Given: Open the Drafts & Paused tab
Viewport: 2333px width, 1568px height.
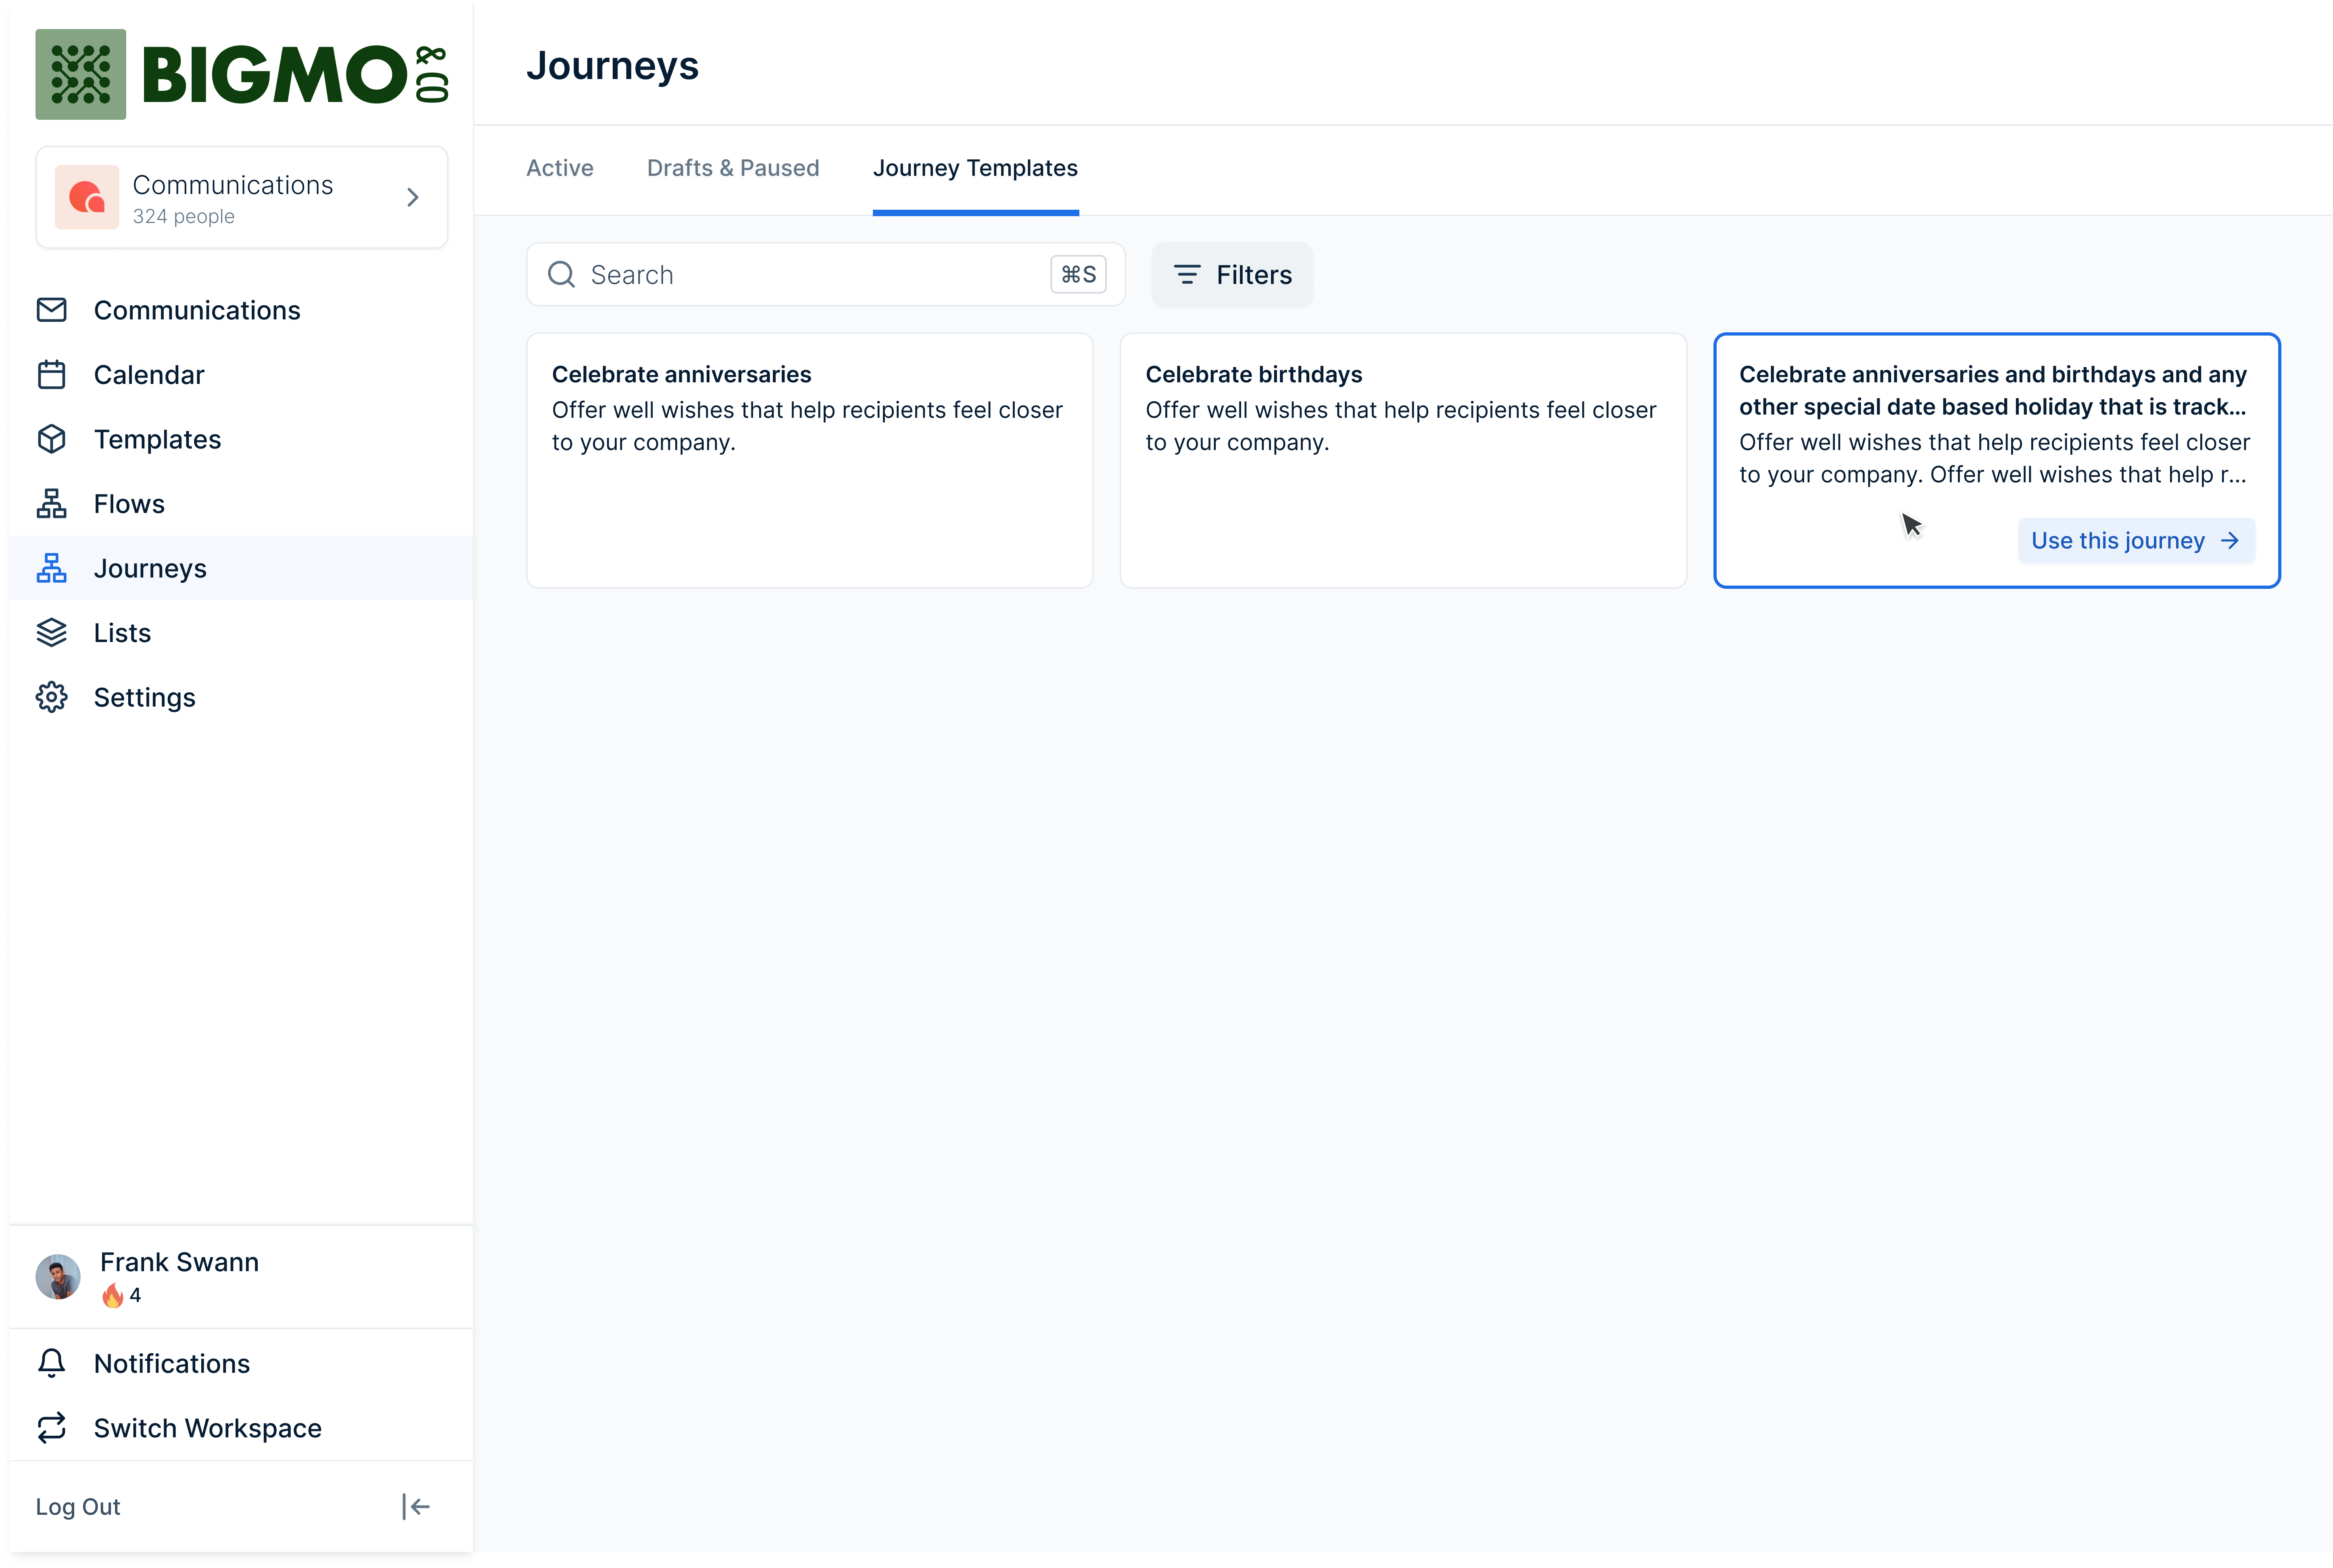Looking at the screenshot, I should point(732,168).
